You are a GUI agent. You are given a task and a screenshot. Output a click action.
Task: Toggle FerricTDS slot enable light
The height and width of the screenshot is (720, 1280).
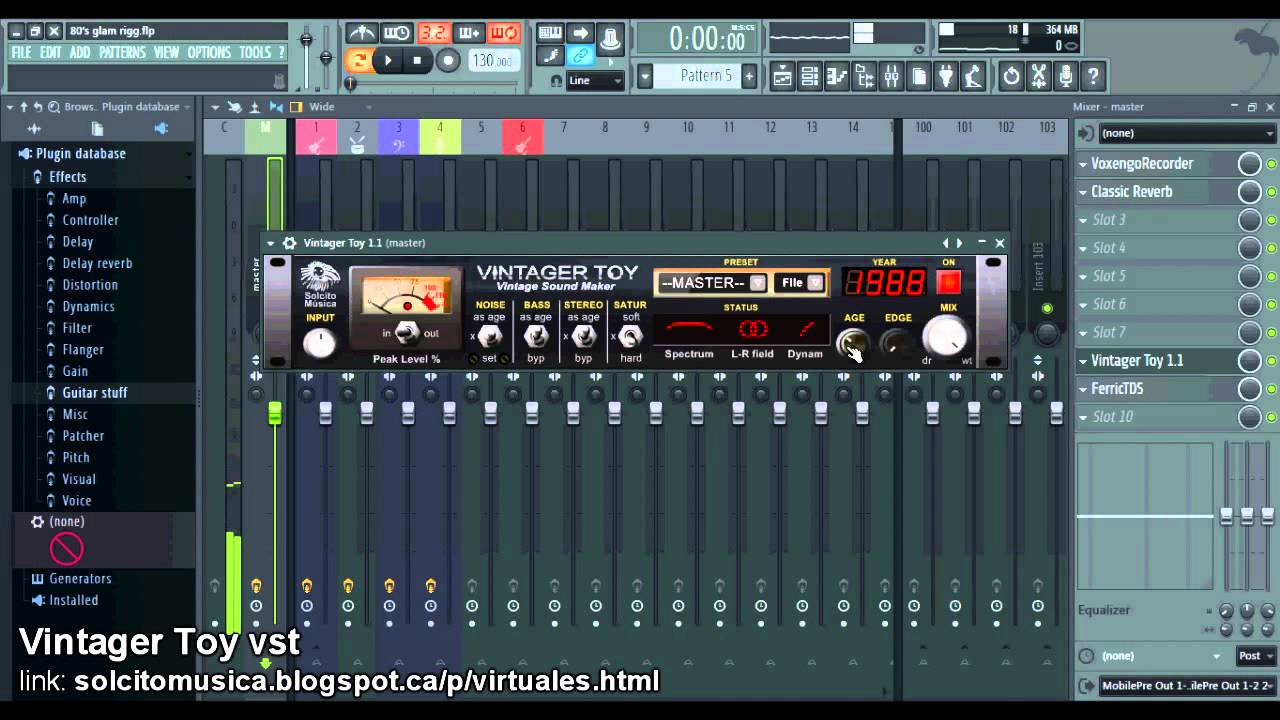pyautogui.click(x=1271, y=389)
